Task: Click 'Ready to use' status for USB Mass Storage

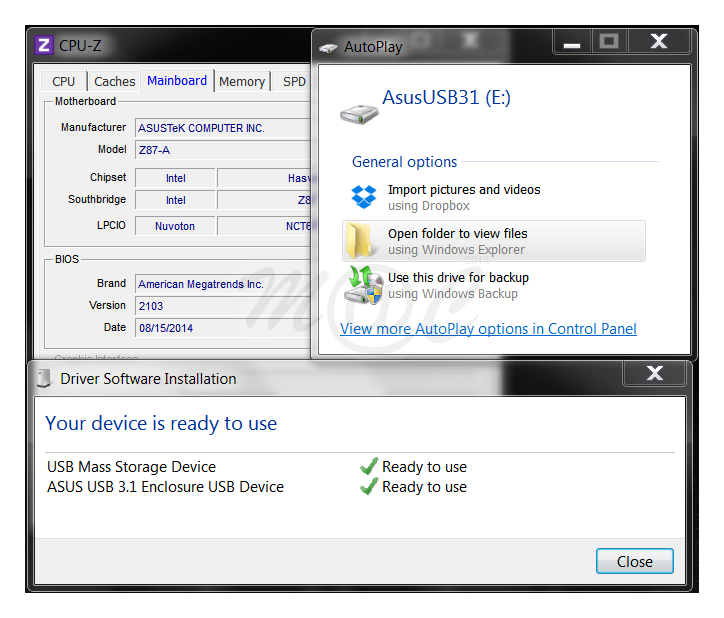Action: [x=424, y=467]
